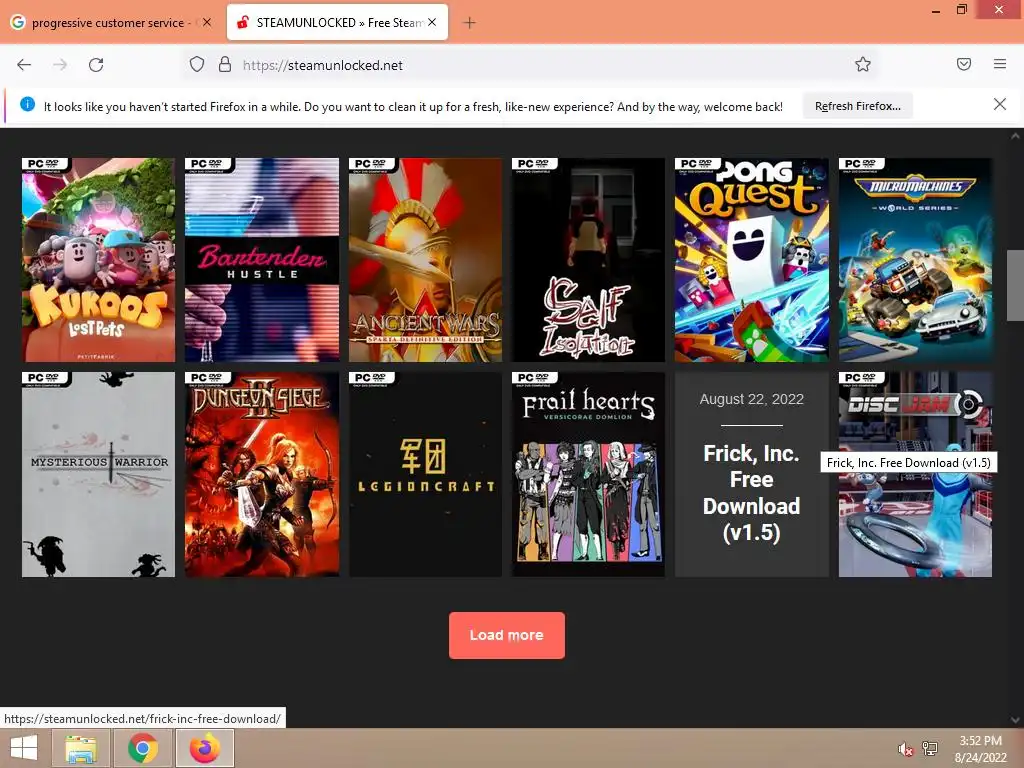Open the Frail Hearts game cover

(588, 475)
